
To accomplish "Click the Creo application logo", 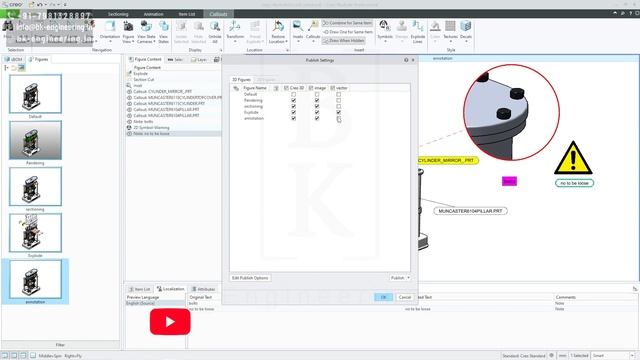I will (x=11, y=4).
